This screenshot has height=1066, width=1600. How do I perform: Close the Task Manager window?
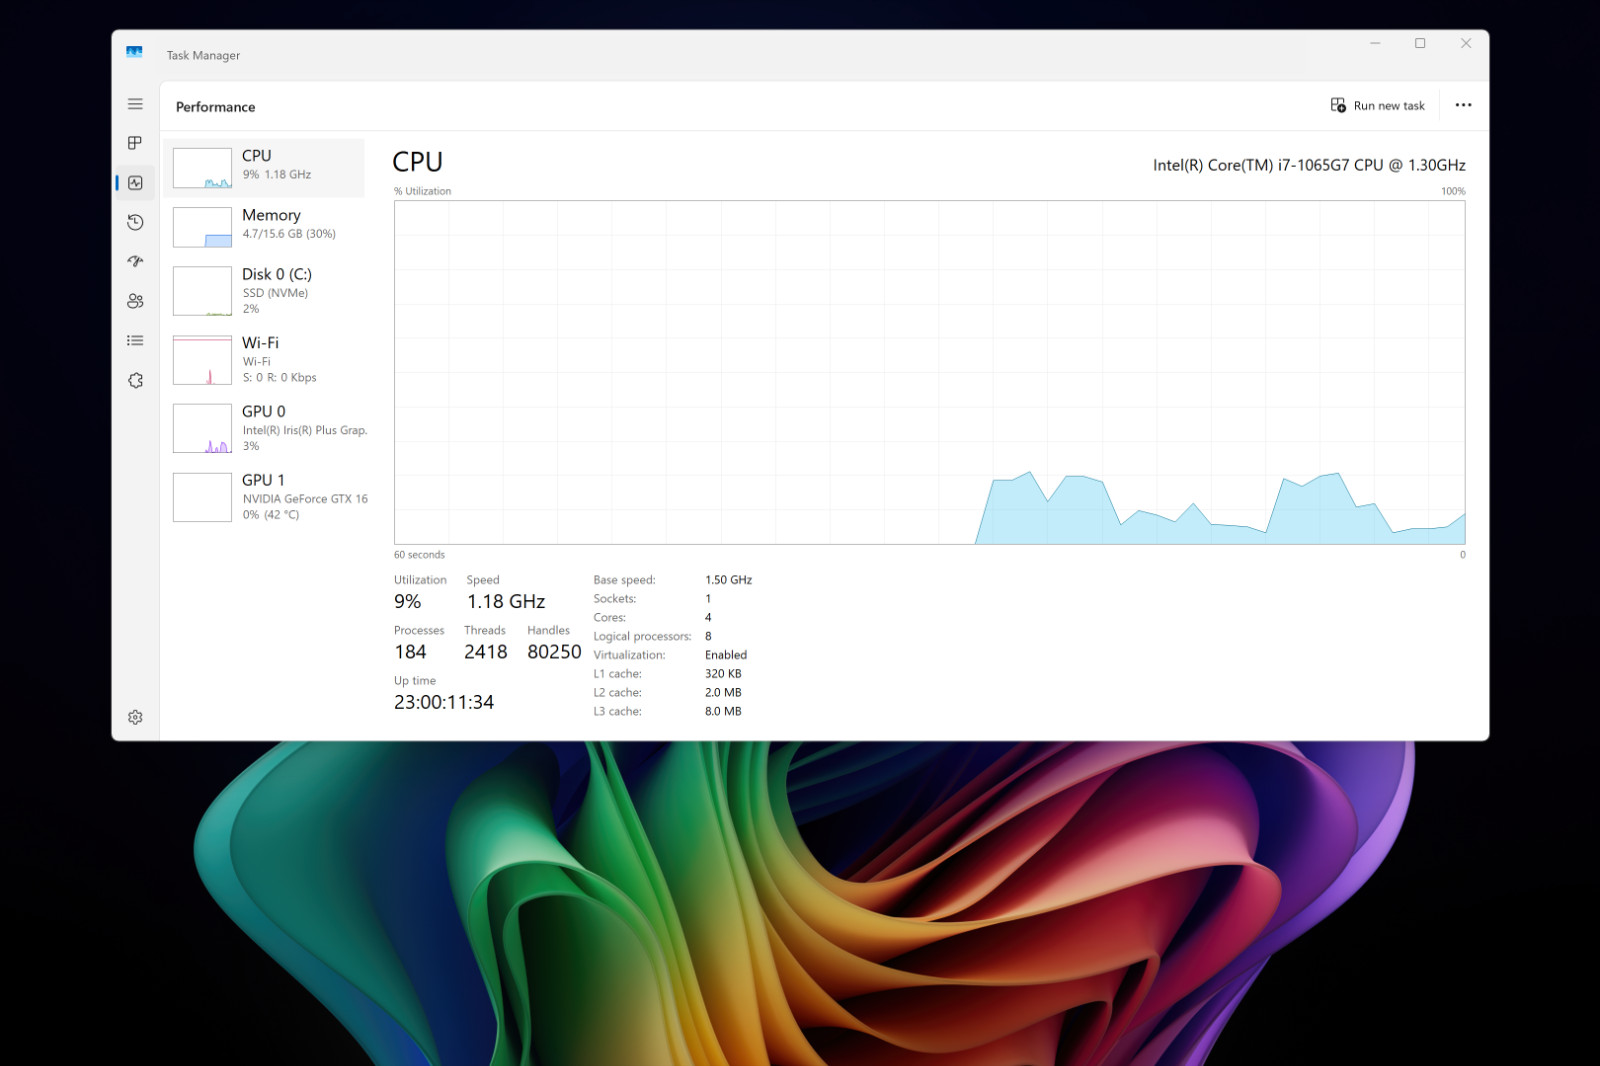coord(1466,43)
